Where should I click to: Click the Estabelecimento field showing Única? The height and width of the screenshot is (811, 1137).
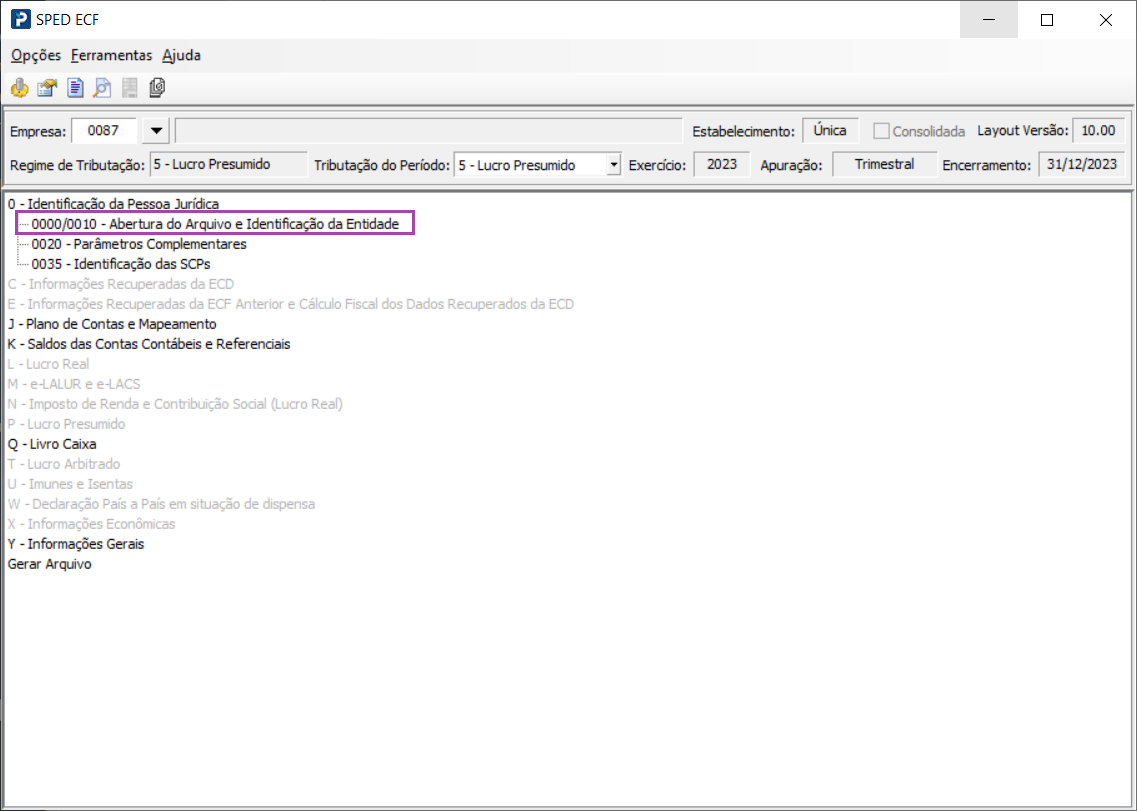point(830,131)
